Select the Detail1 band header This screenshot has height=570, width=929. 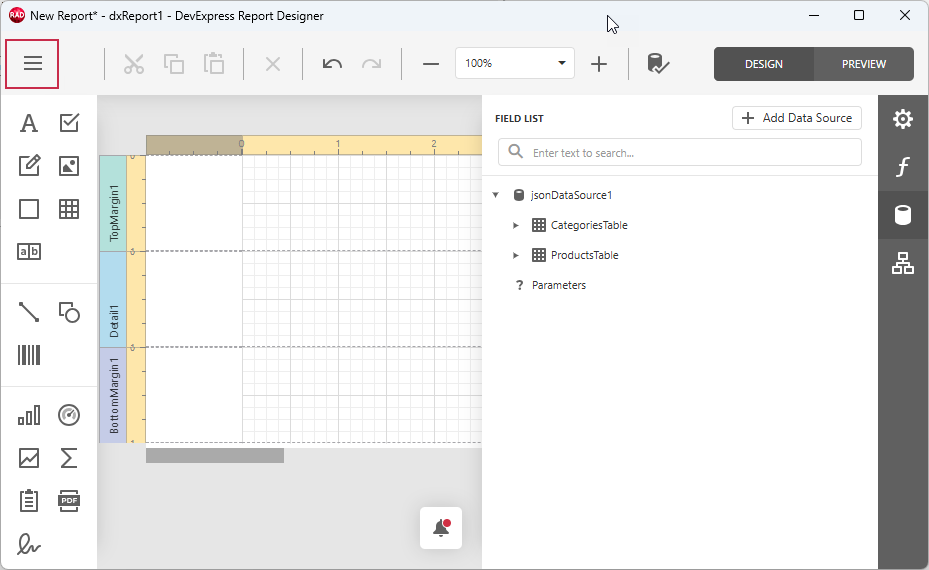click(x=113, y=299)
